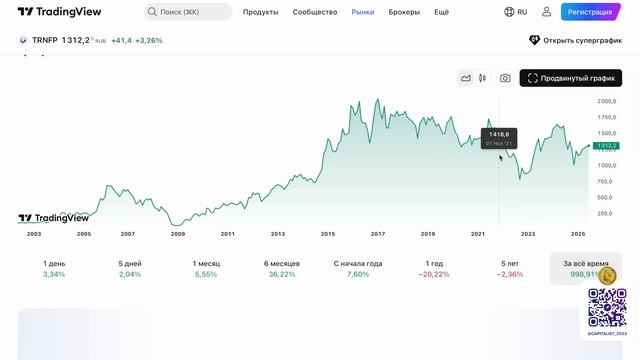Open the RU language selector
This screenshot has width=640, height=360.
pyautogui.click(x=516, y=12)
